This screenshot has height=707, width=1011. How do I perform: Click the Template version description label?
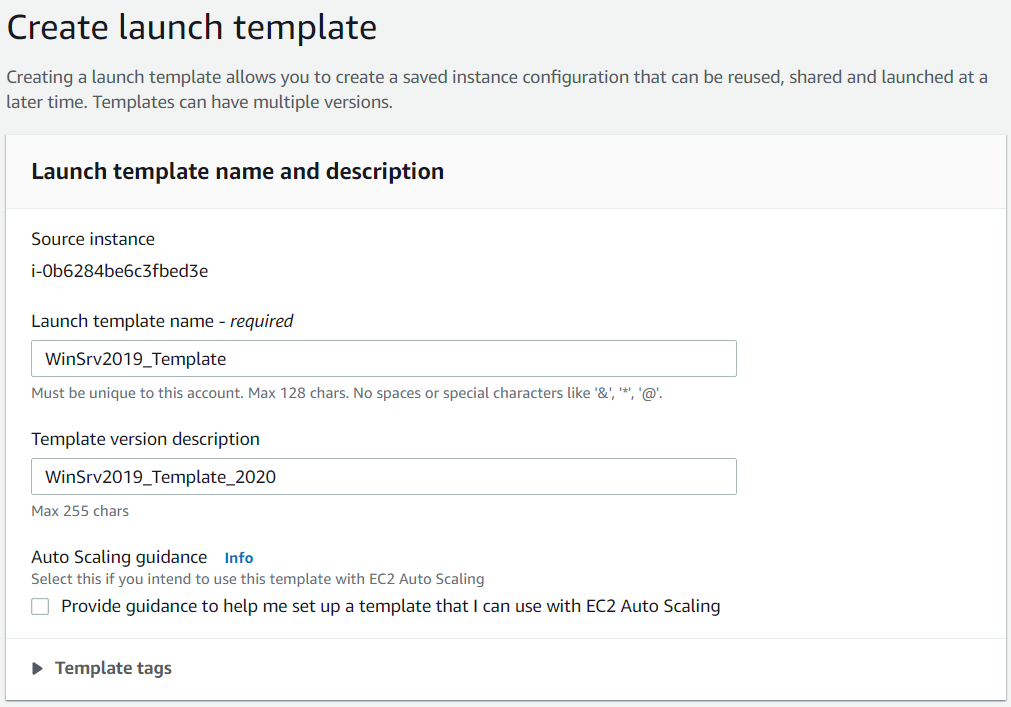(x=144, y=438)
